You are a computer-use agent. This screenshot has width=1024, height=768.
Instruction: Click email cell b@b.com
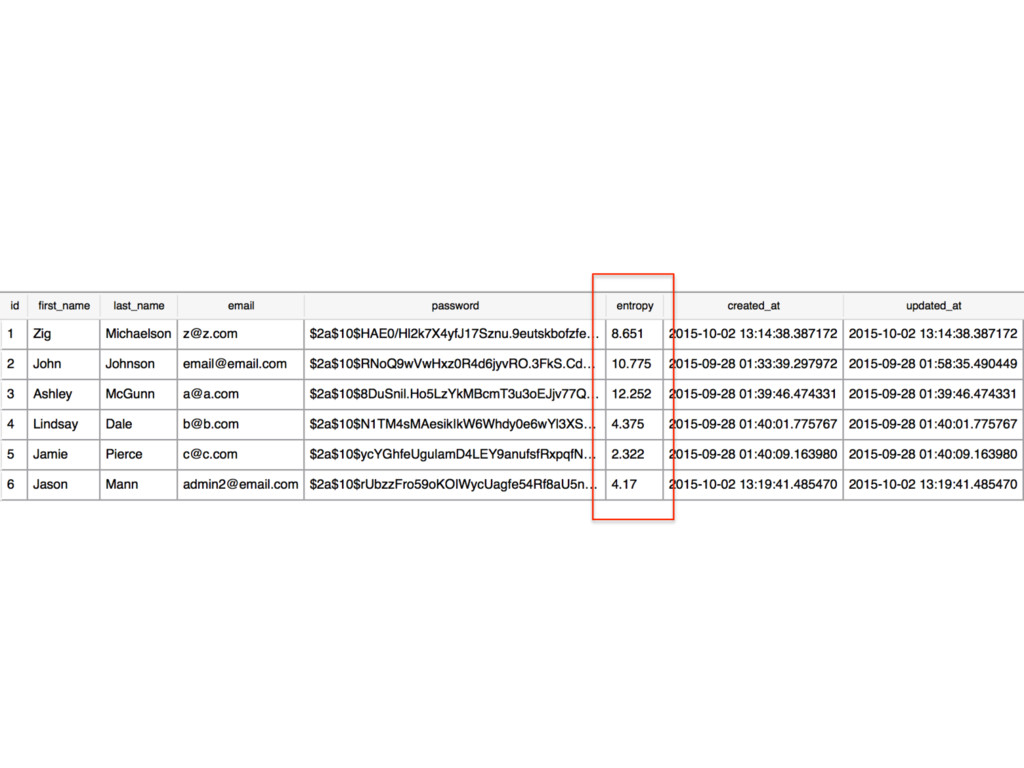coord(241,424)
